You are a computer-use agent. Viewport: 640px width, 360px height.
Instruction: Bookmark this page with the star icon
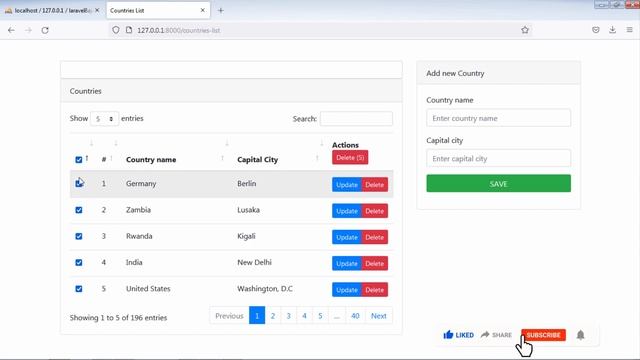[x=525, y=30]
